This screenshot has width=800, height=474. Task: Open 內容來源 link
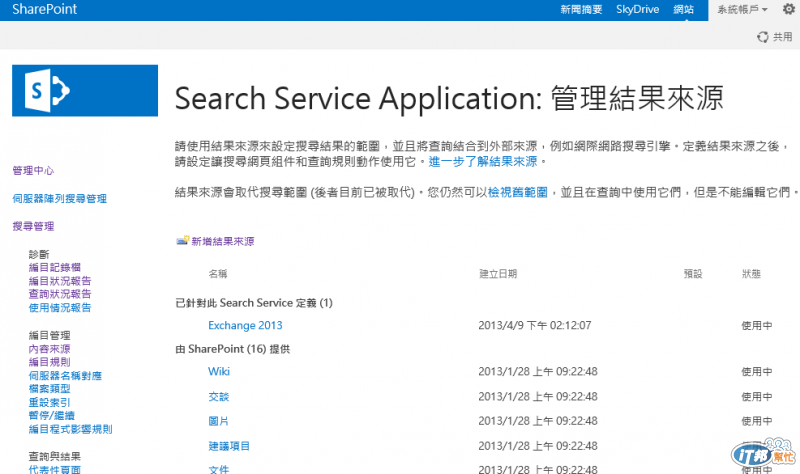tap(49, 349)
